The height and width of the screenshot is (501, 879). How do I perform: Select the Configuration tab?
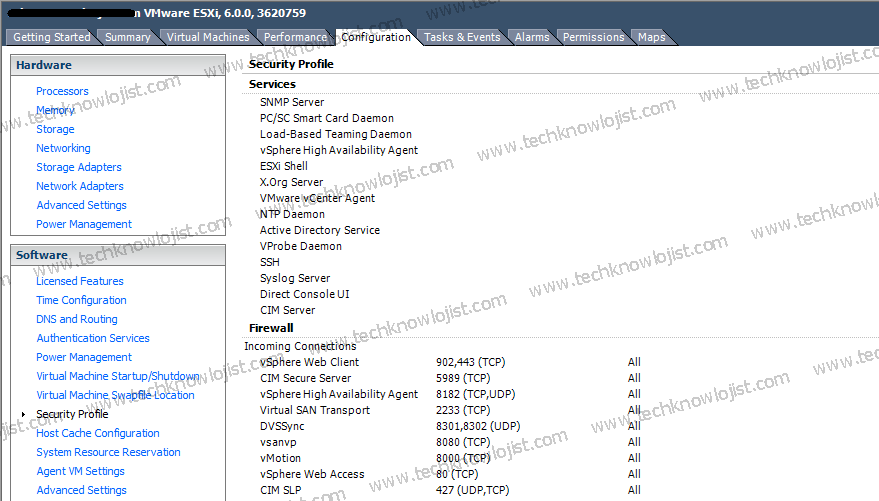[376, 37]
